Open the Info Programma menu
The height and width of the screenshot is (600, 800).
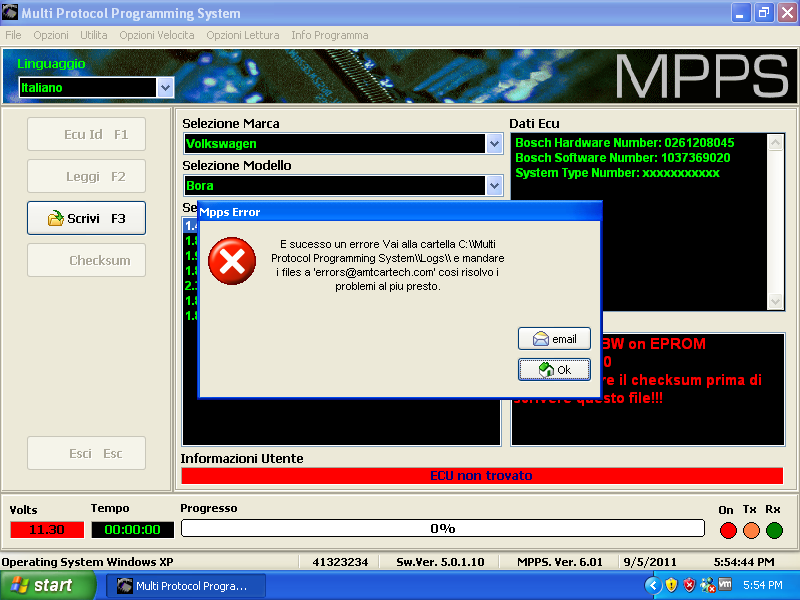[330, 35]
